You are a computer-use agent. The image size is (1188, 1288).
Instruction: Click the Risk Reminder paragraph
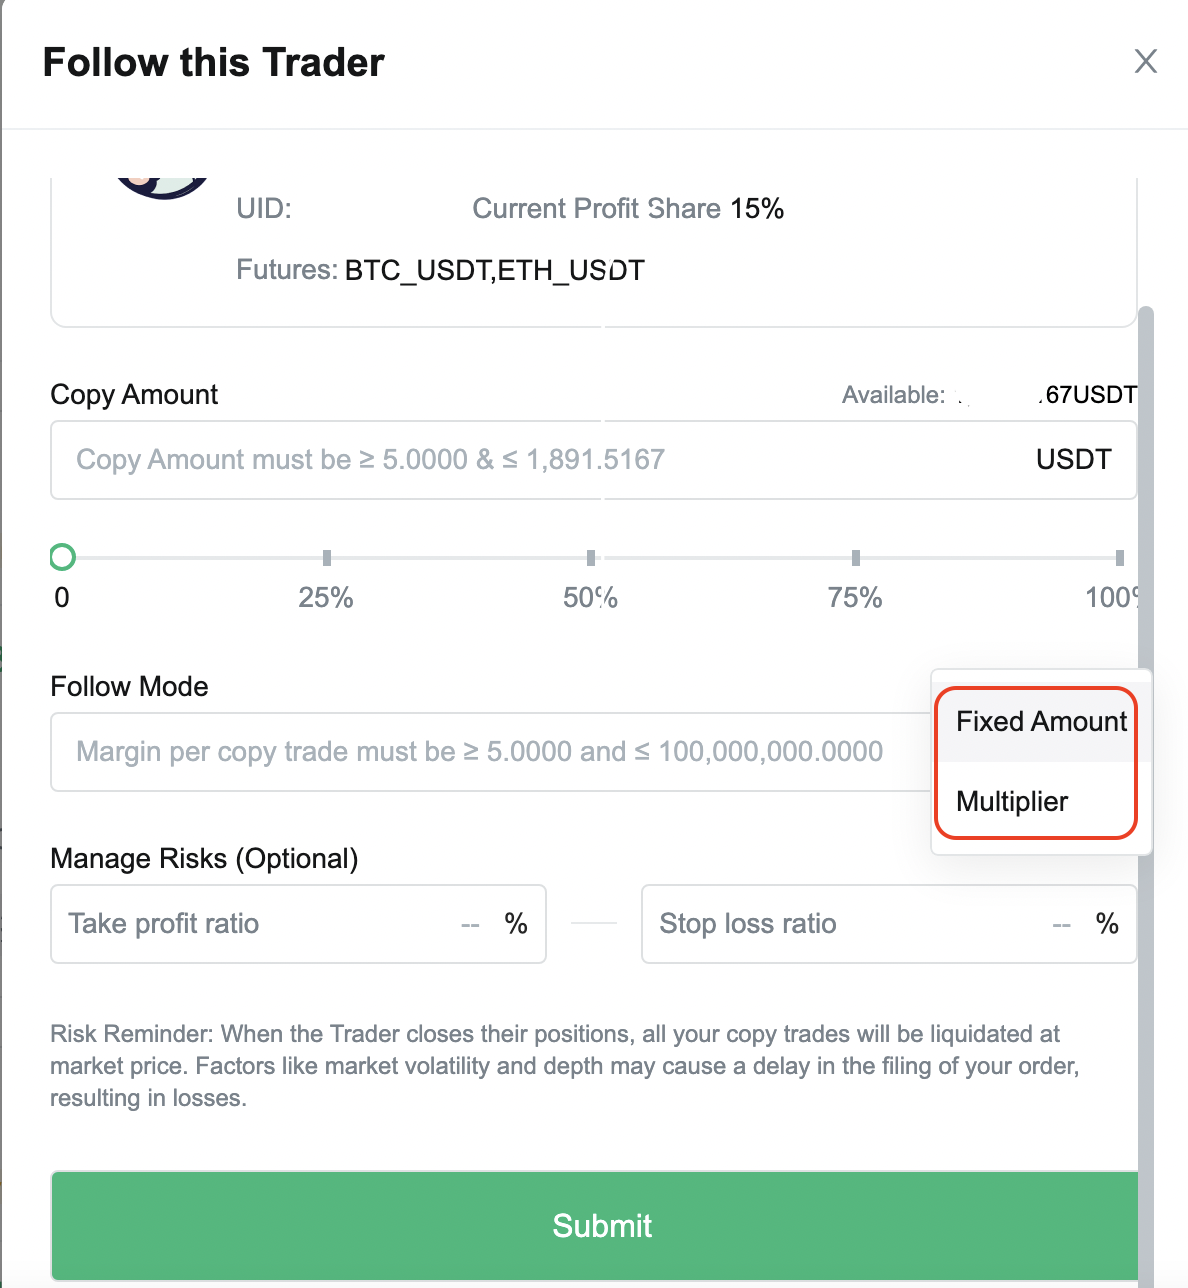(565, 1066)
